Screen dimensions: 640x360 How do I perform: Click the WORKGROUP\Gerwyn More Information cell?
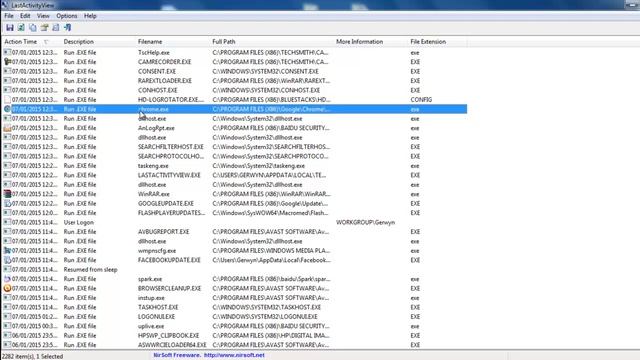[365, 222]
